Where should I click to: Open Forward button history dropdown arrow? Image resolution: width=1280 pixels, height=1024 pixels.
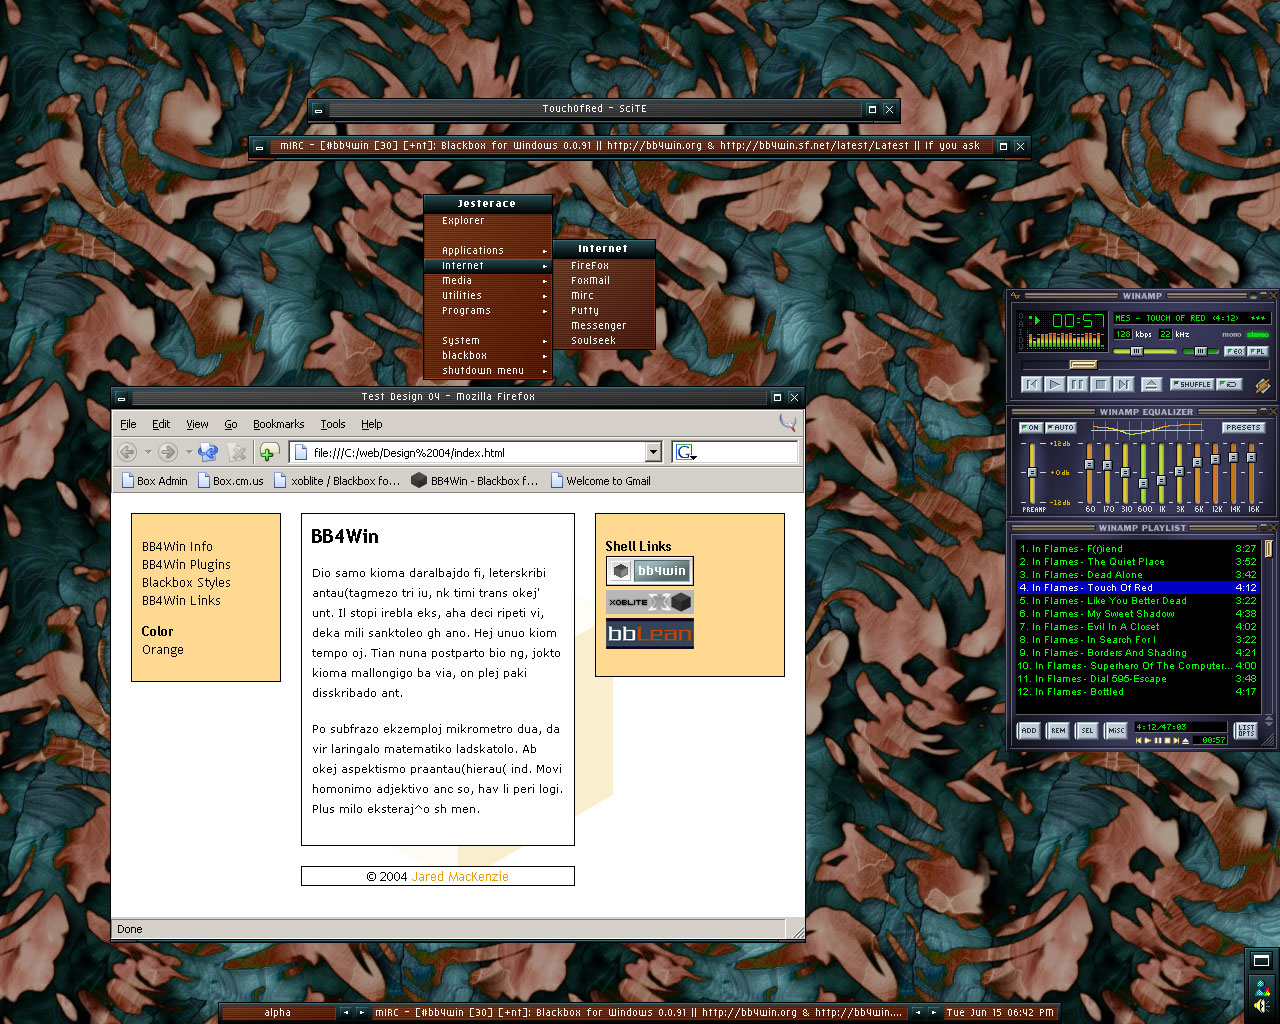coord(189,452)
